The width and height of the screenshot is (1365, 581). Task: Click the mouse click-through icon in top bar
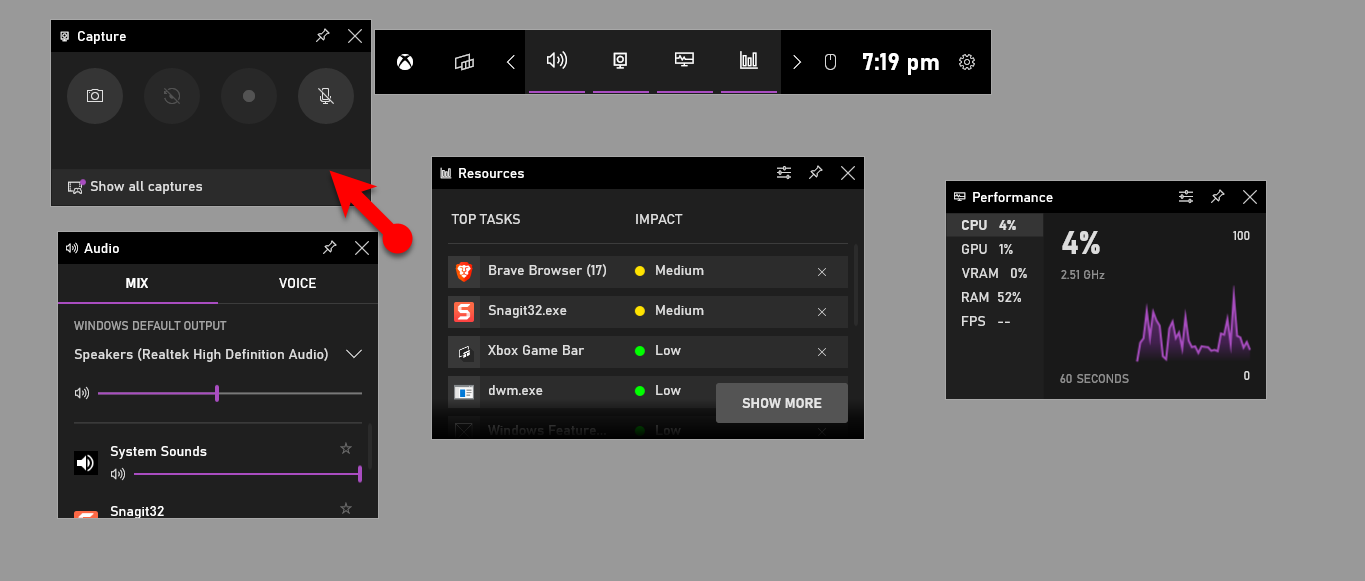click(x=829, y=62)
